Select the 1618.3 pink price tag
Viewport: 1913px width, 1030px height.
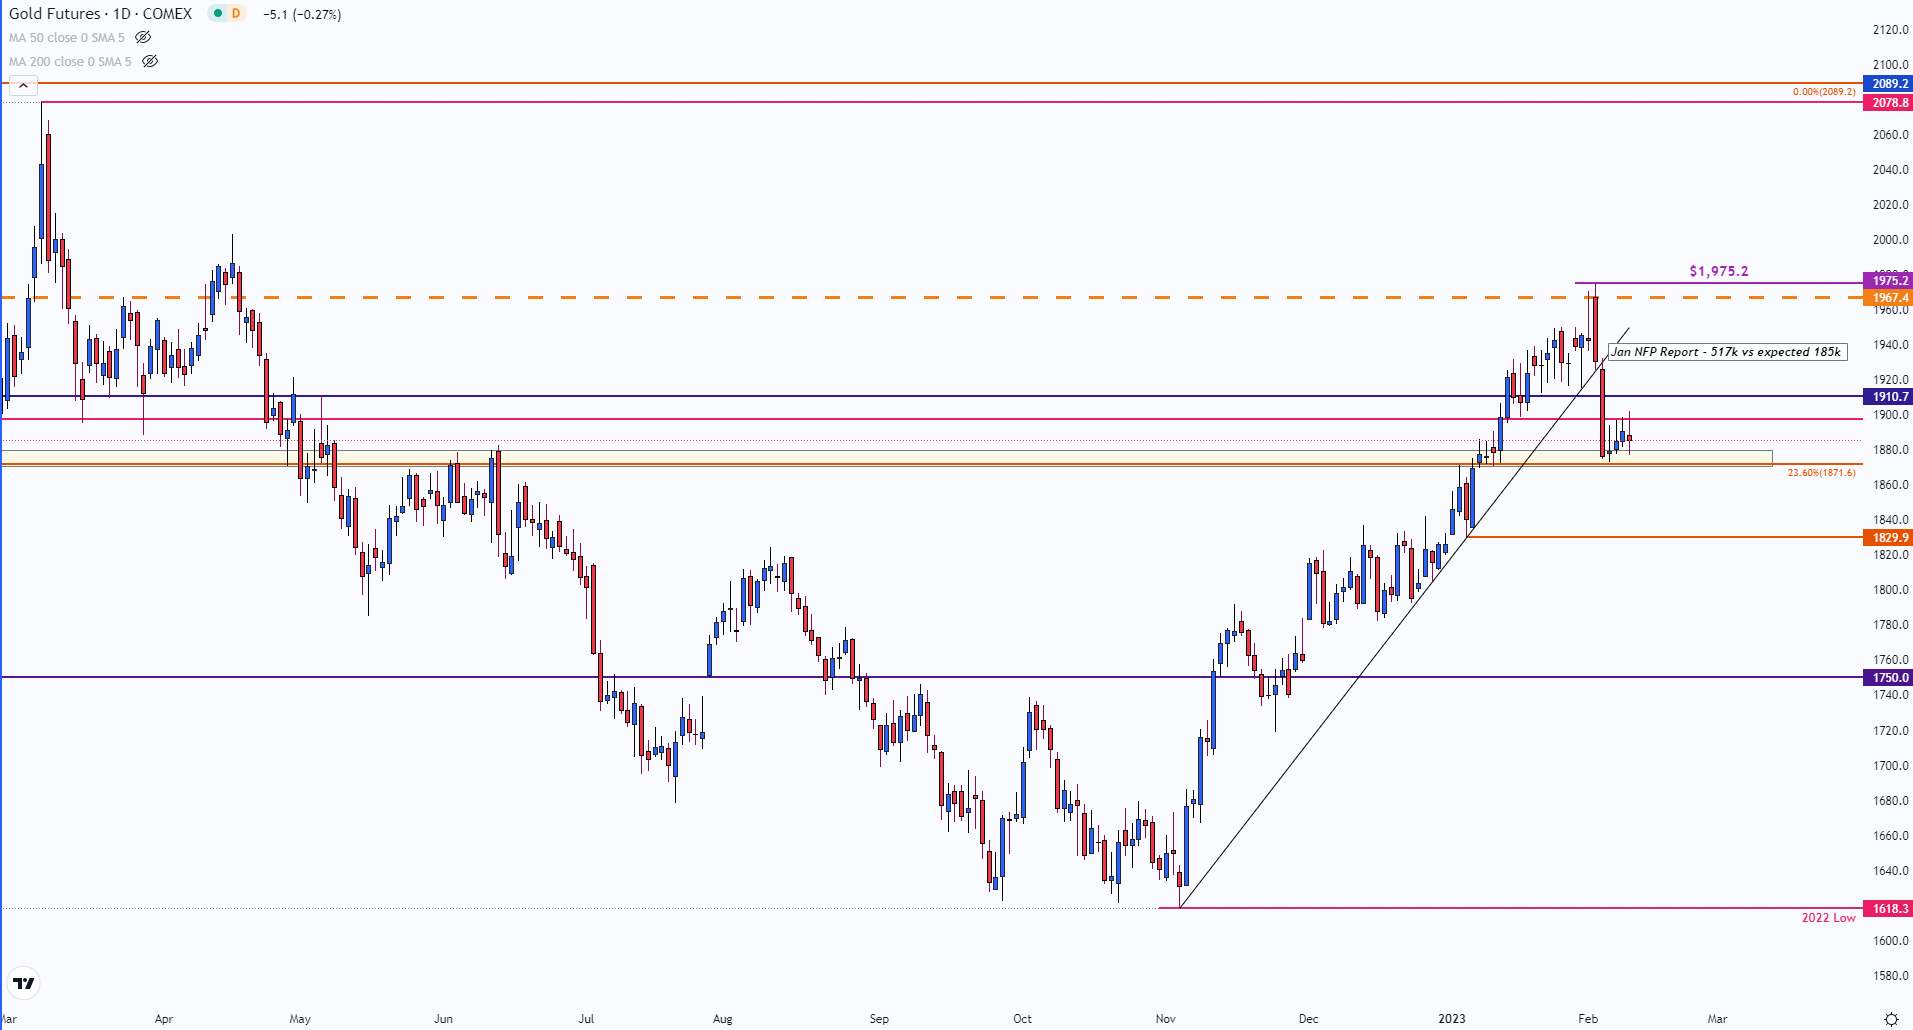[1889, 909]
